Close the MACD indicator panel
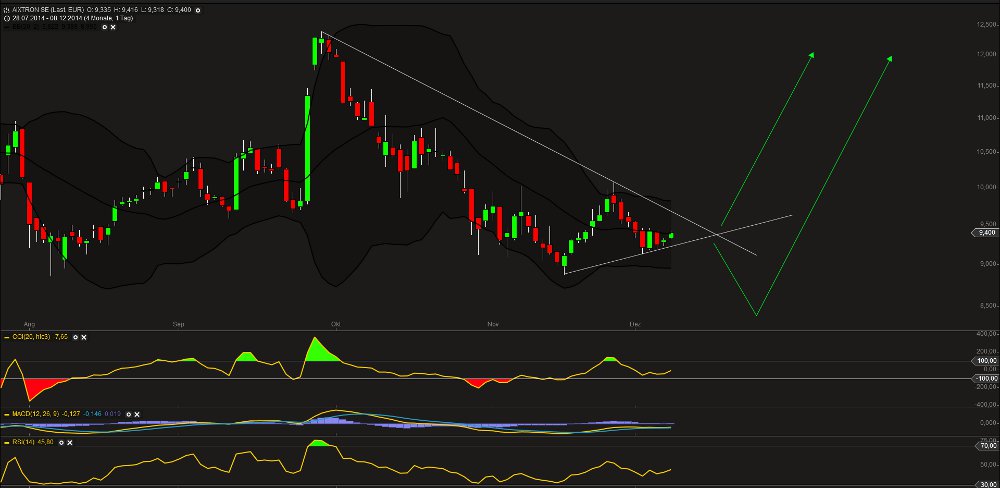The height and width of the screenshot is (488, 1000). (136, 414)
